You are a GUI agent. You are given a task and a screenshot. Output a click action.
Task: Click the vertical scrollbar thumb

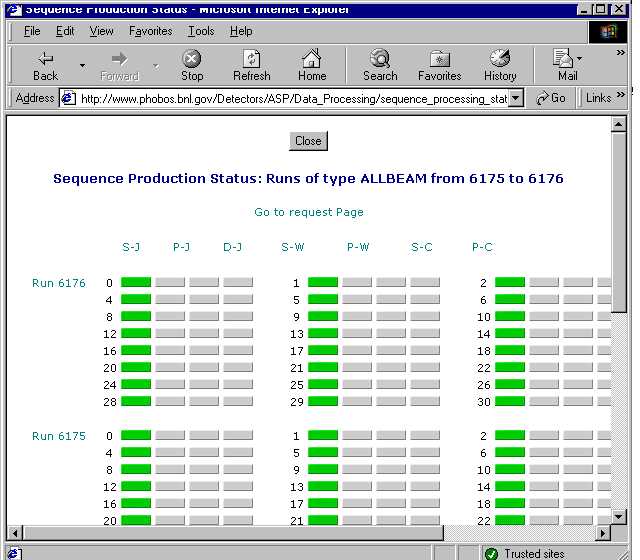618,222
